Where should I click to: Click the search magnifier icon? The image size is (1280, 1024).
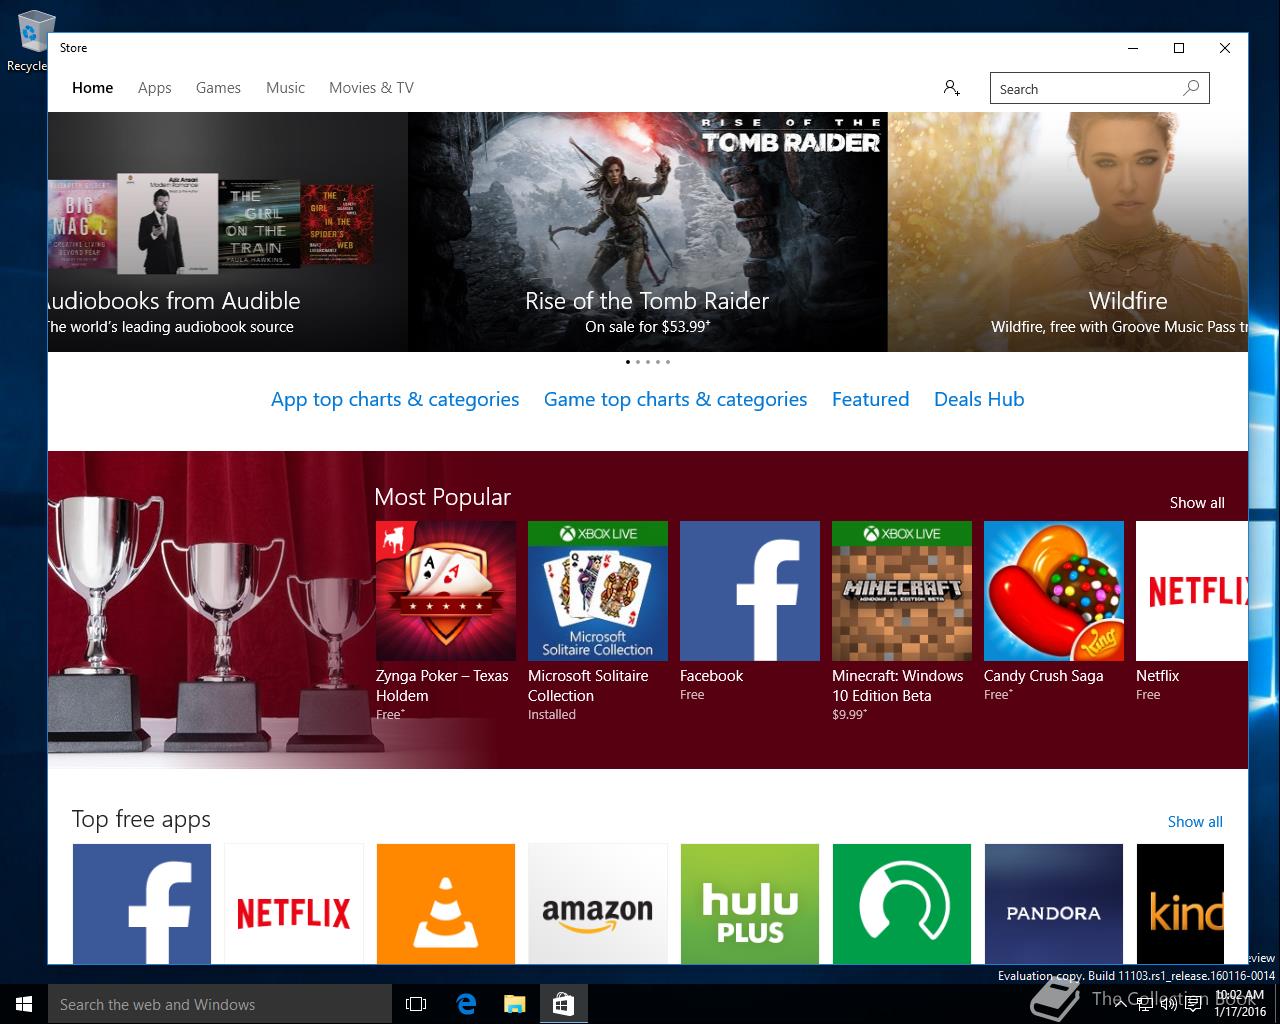[x=1191, y=88]
